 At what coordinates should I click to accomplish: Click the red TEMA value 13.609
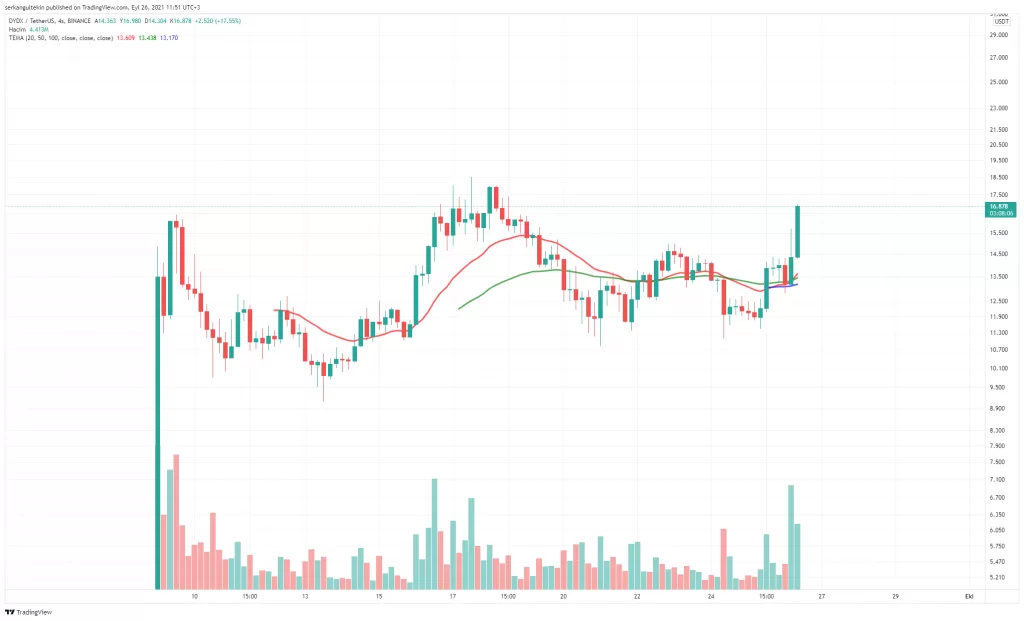tap(125, 37)
